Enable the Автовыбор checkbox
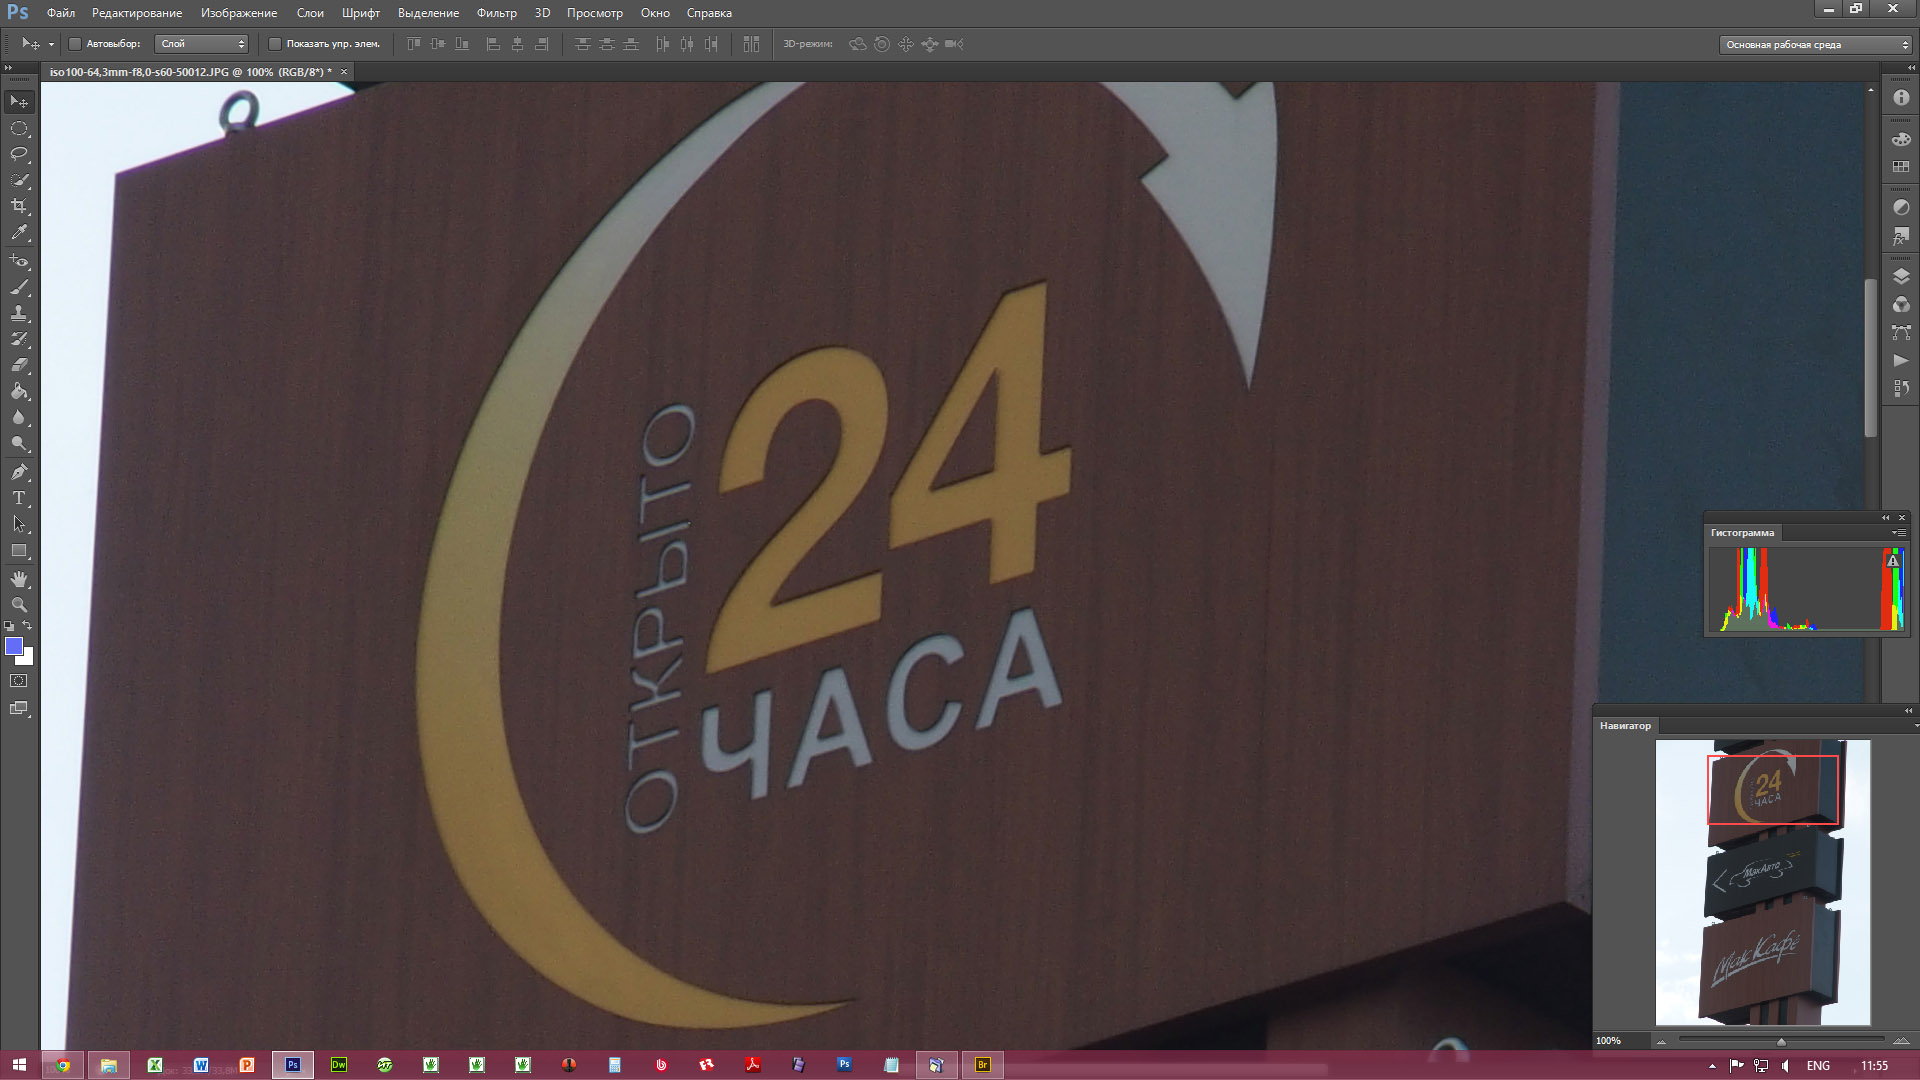The width and height of the screenshot is (1920, 1080). click(x=75, y=44)
